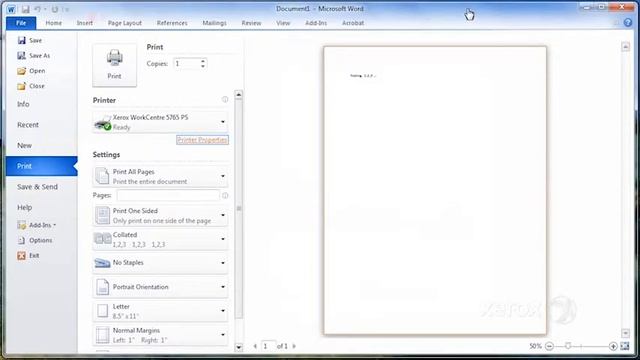Screen dimensions: 640x360
Task: Switch to the Acrobat tab
Action: click(353, 23)
